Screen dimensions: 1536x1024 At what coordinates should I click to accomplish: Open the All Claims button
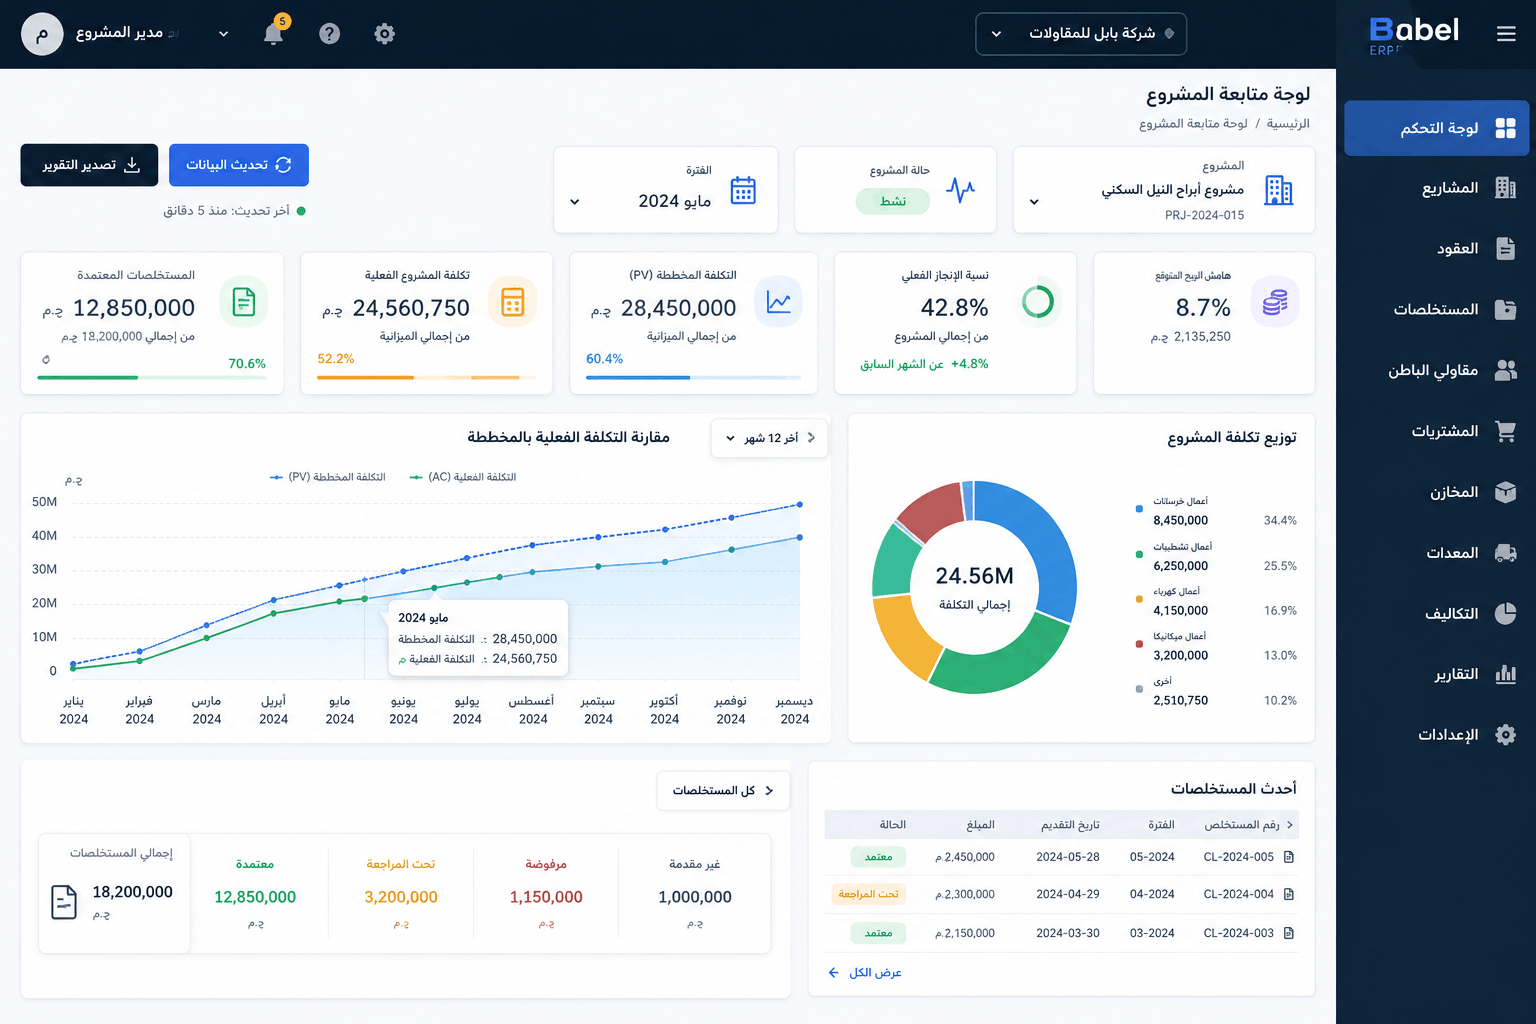[723, 791]
